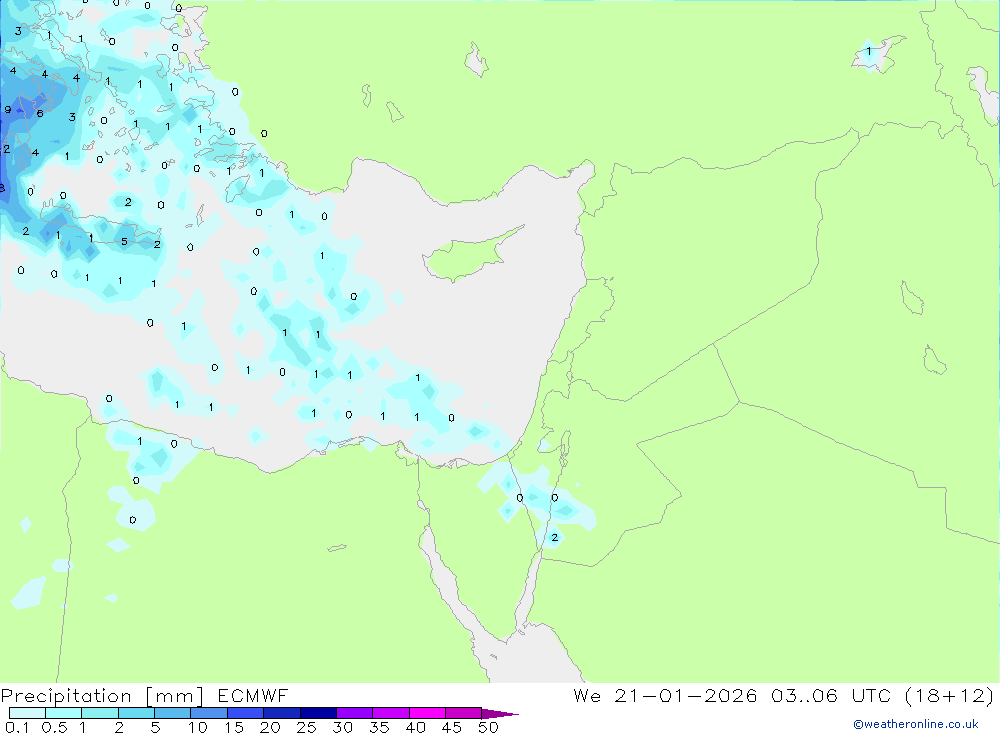1000x733 pixels.
Task: Click the 15–20 mm legend color segment
Action: (x=246, y=713)
